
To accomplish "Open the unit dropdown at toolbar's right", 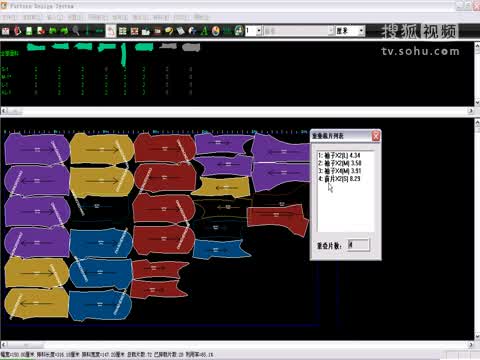I will (350, 31).
